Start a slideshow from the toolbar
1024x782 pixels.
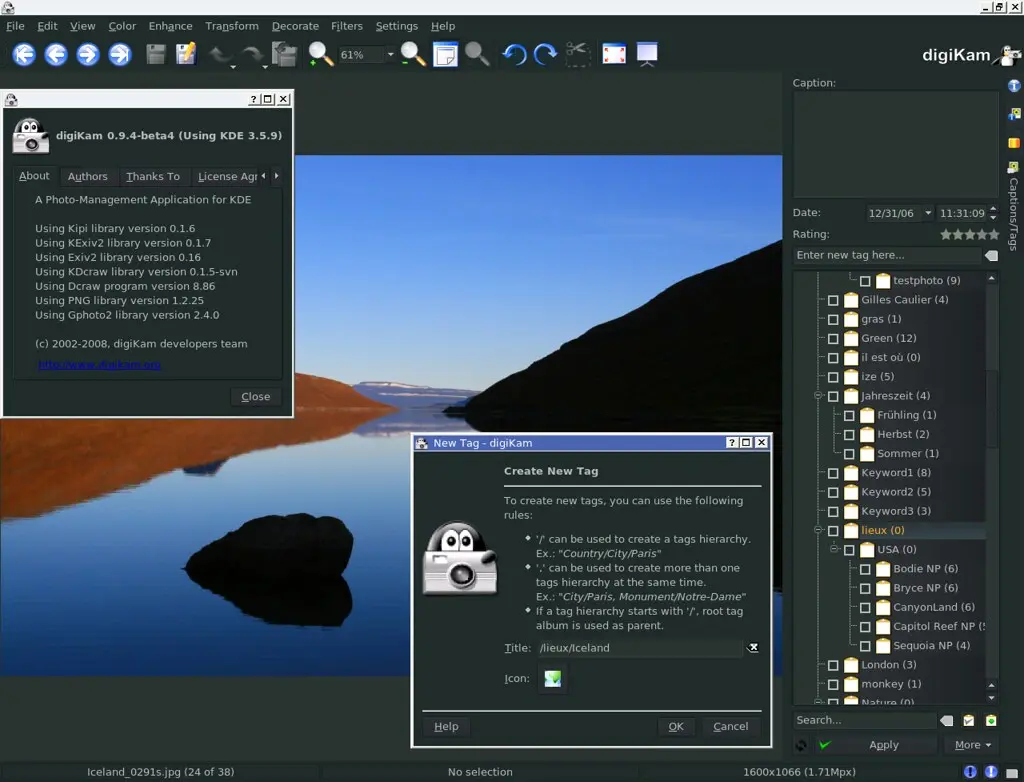pyautogui.click(x=647, y=54)
